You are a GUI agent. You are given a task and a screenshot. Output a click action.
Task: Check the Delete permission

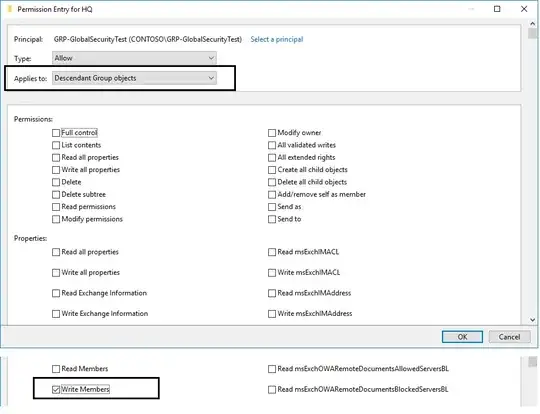56,182
